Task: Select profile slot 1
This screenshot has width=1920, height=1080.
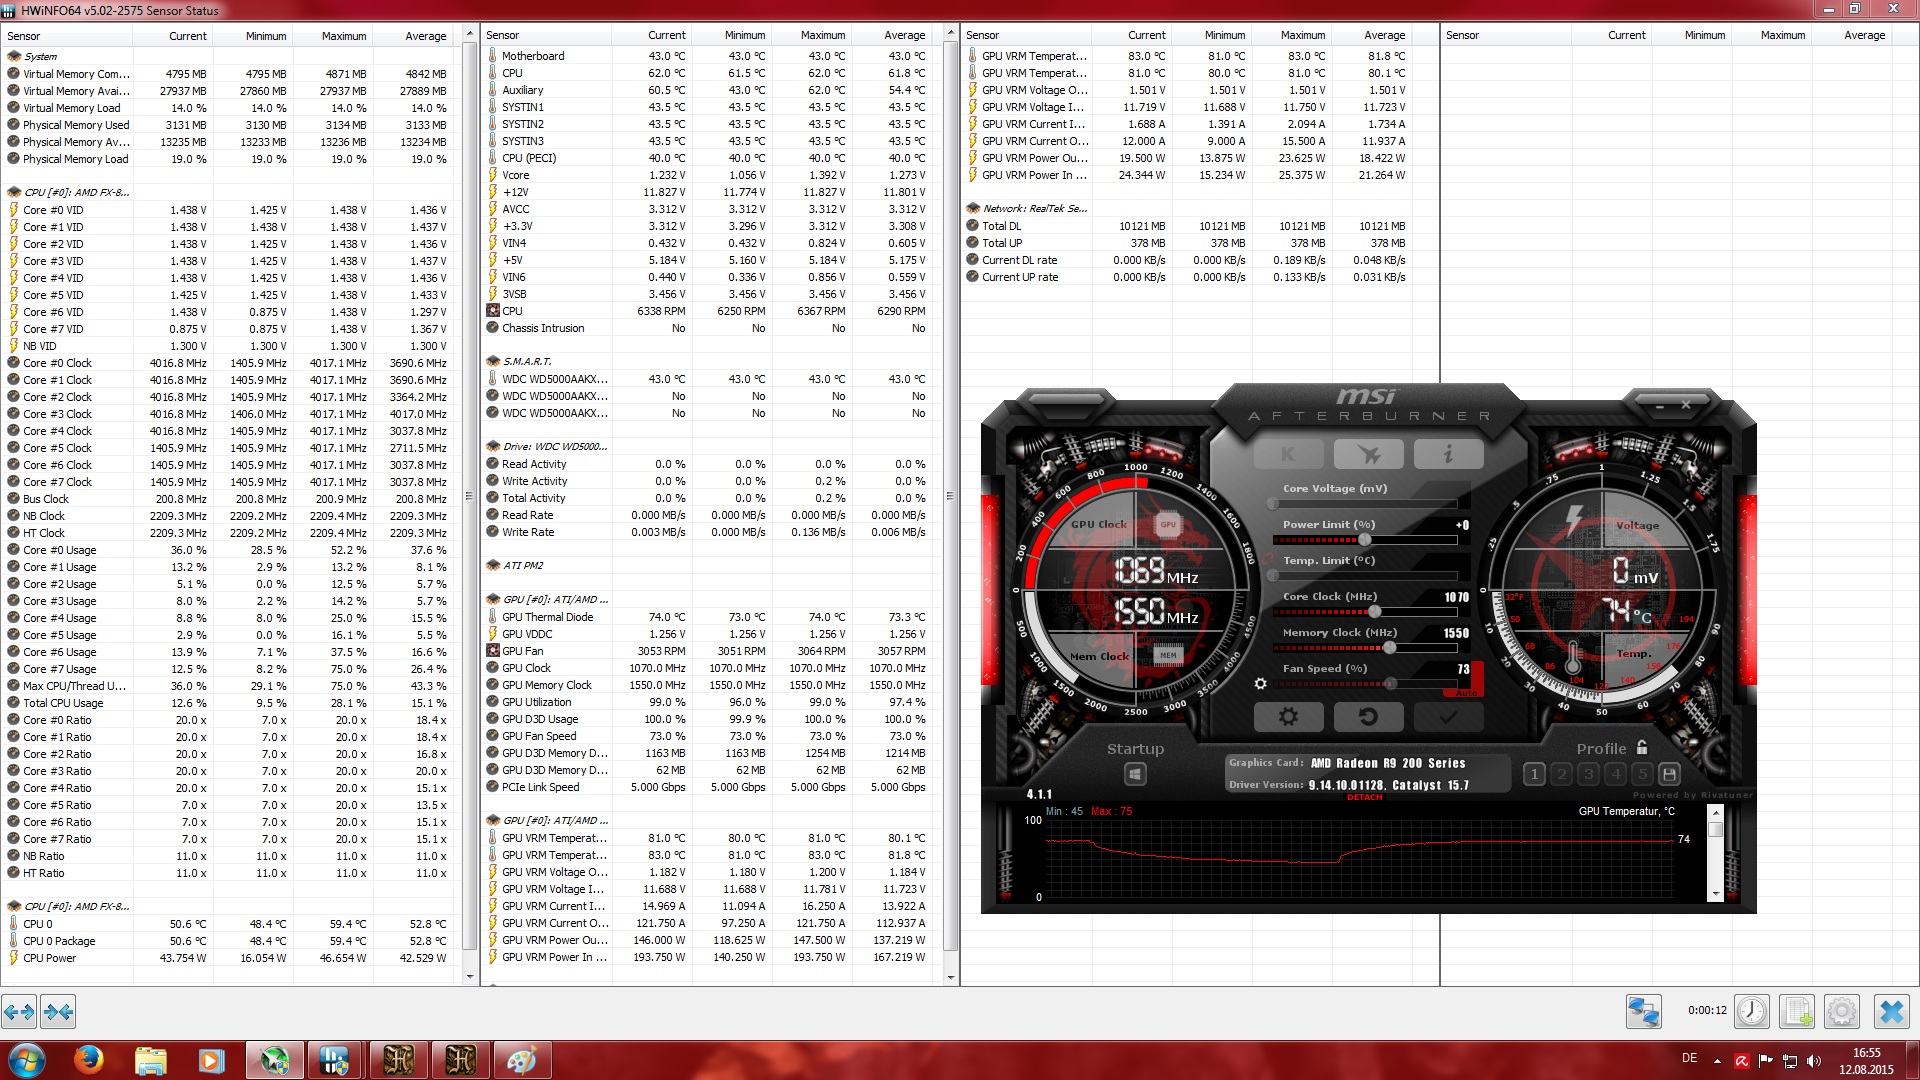Action: (1534, 774)
